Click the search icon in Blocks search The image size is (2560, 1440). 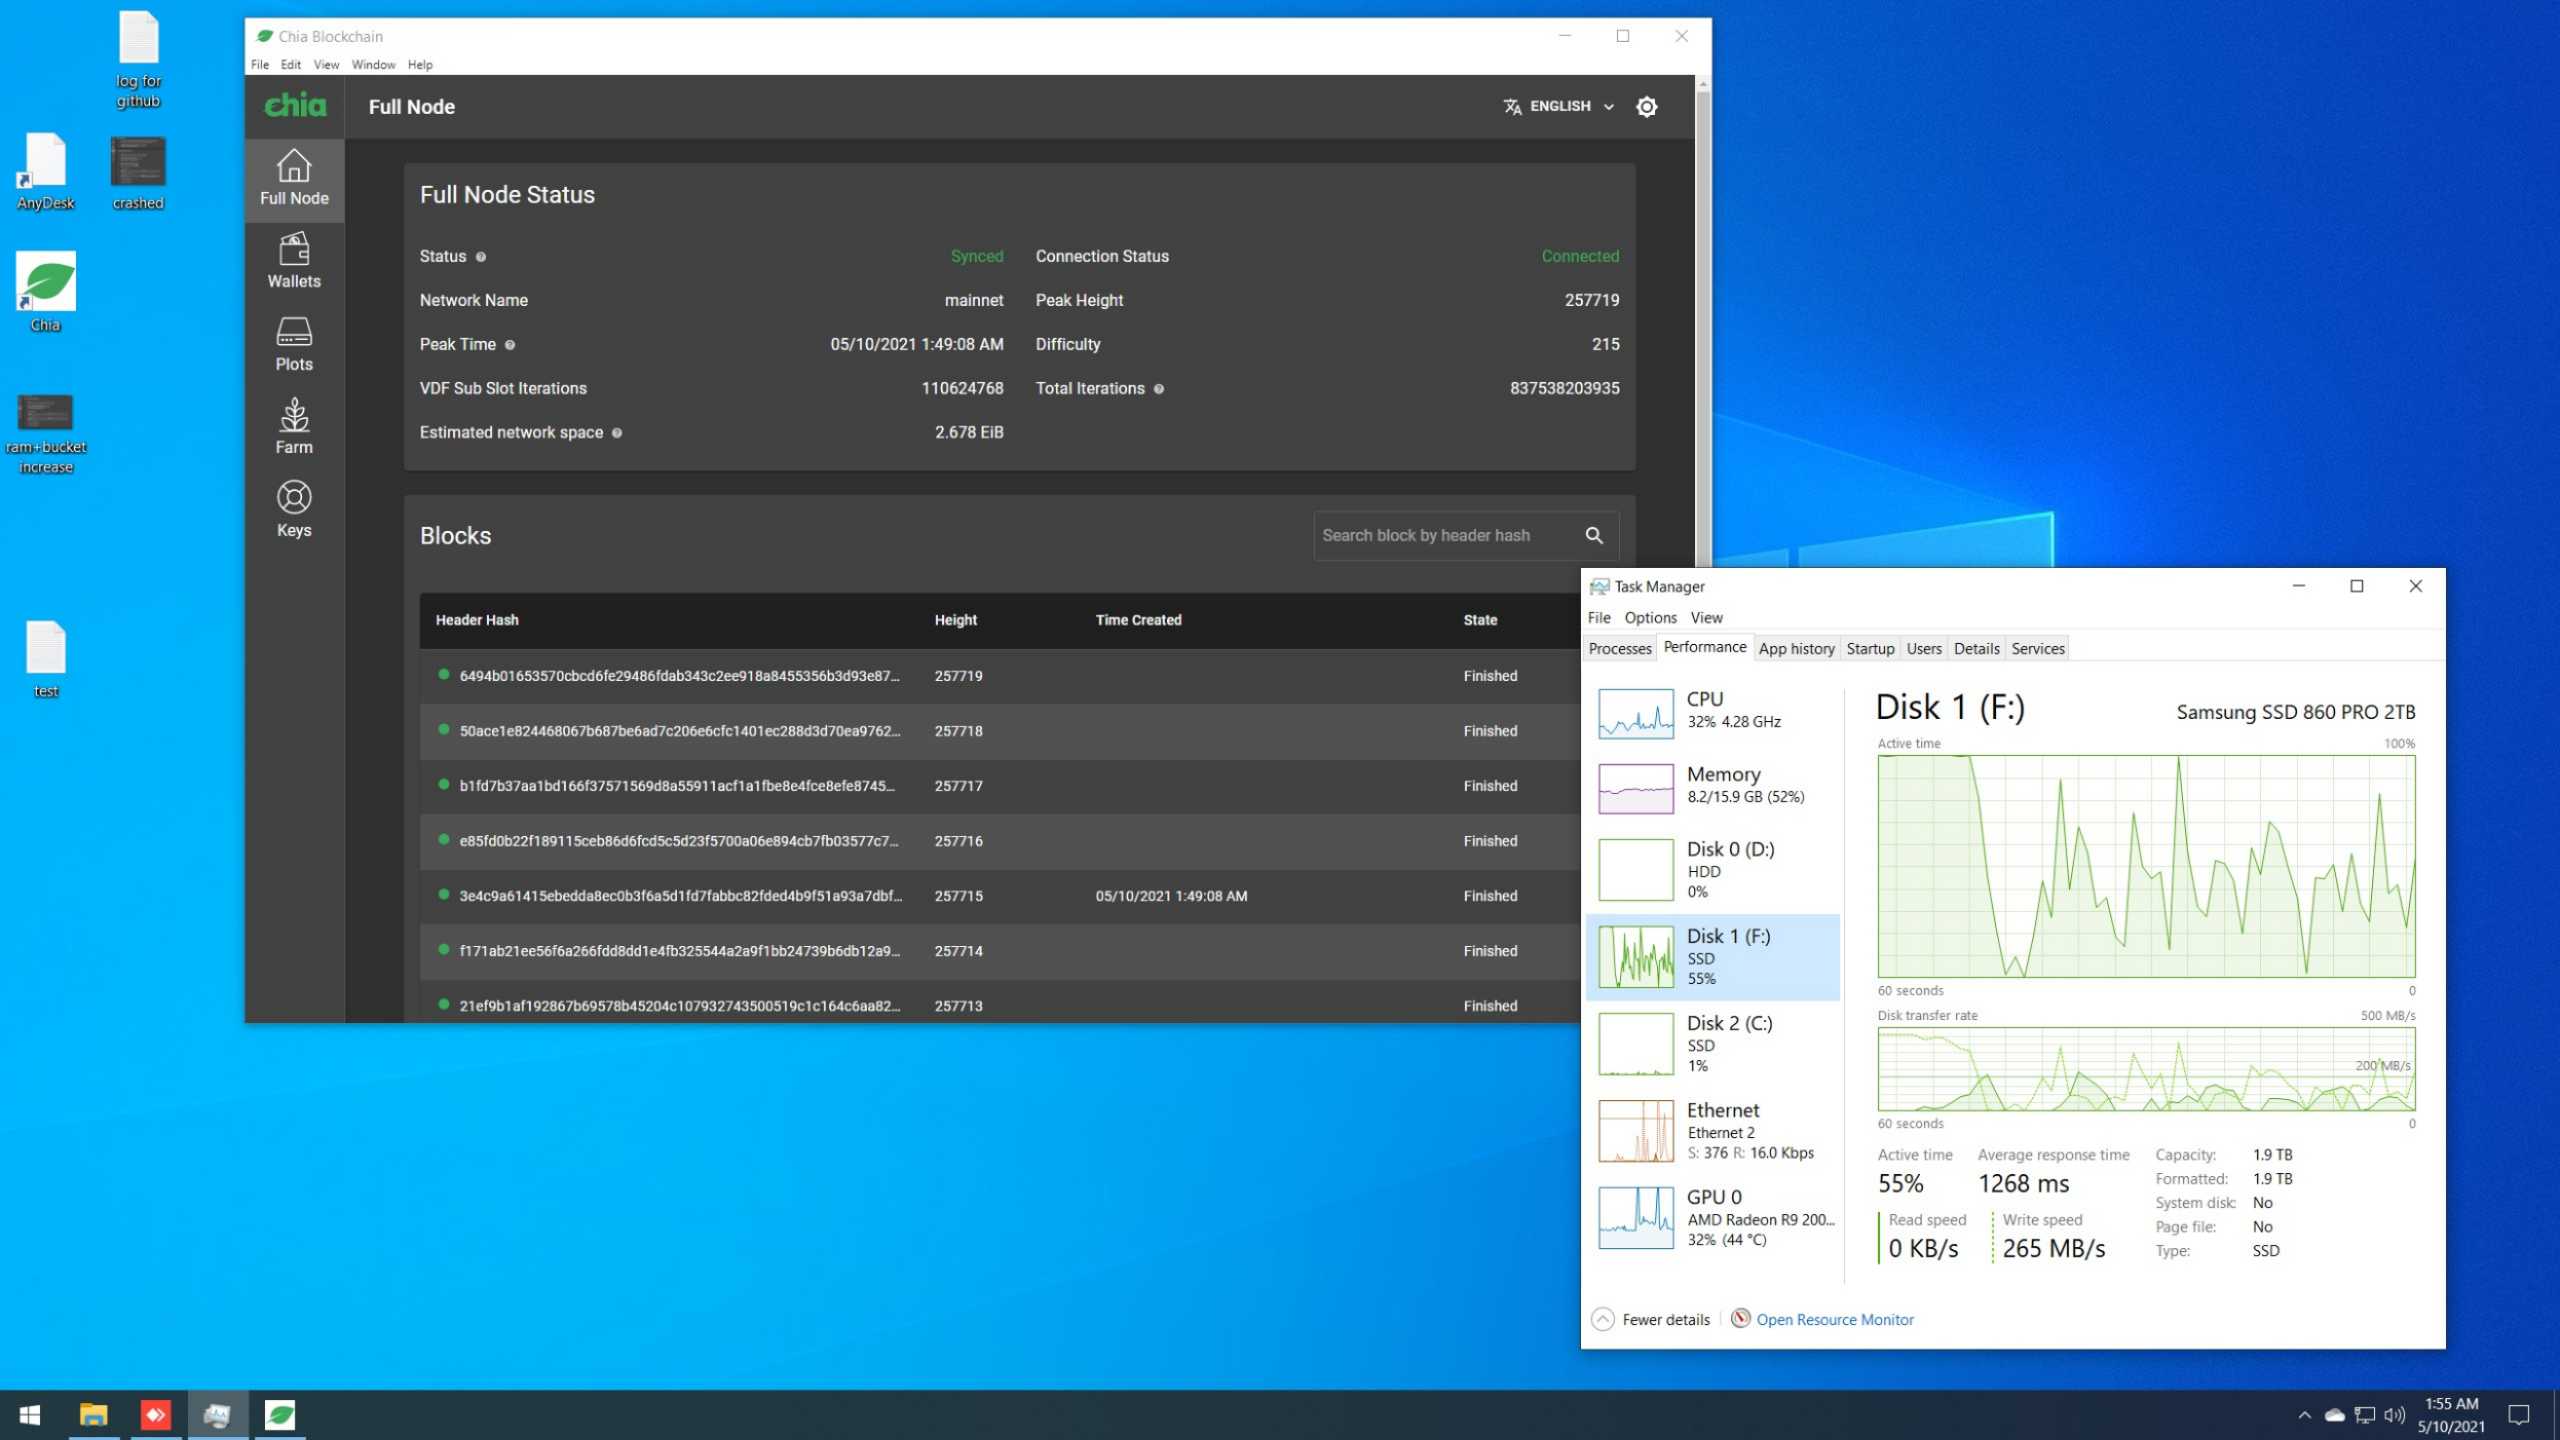(x=1594, y=535)
